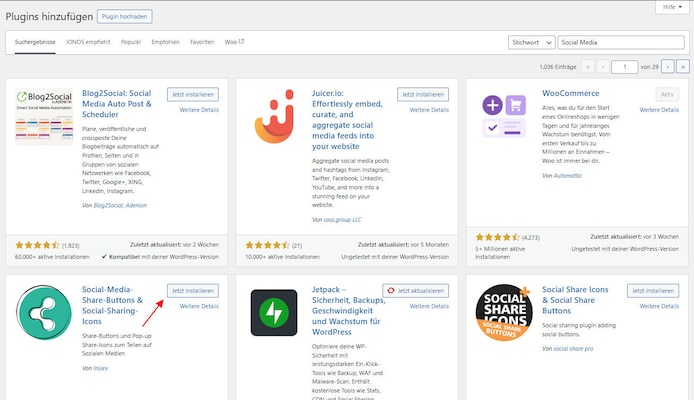Open the WooCommerce plugin icon
Viewport: 694px width, 400px height.
[x=504, y=116]
